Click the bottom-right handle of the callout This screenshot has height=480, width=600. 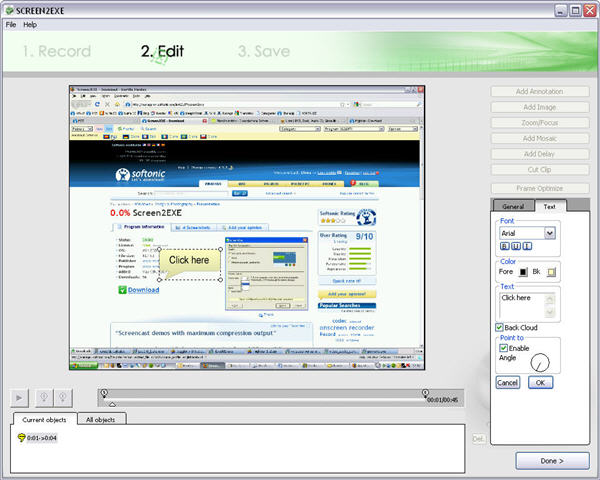[x=220, y=280]
